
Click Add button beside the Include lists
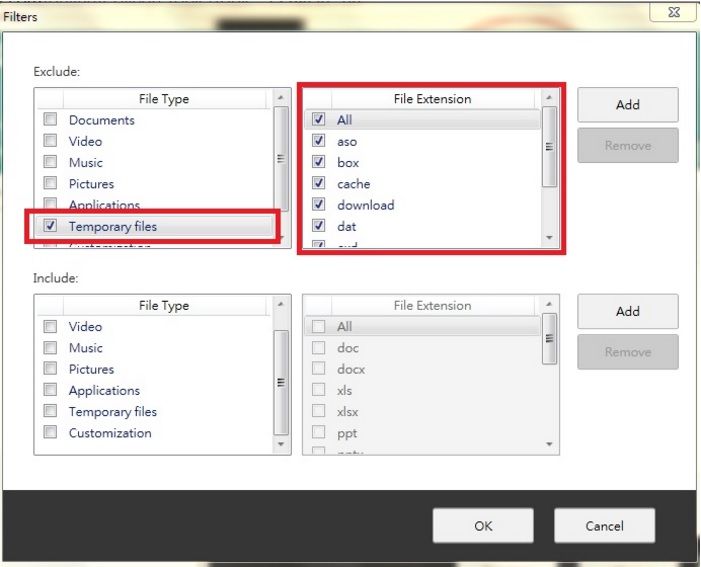[x=628, y=311]
